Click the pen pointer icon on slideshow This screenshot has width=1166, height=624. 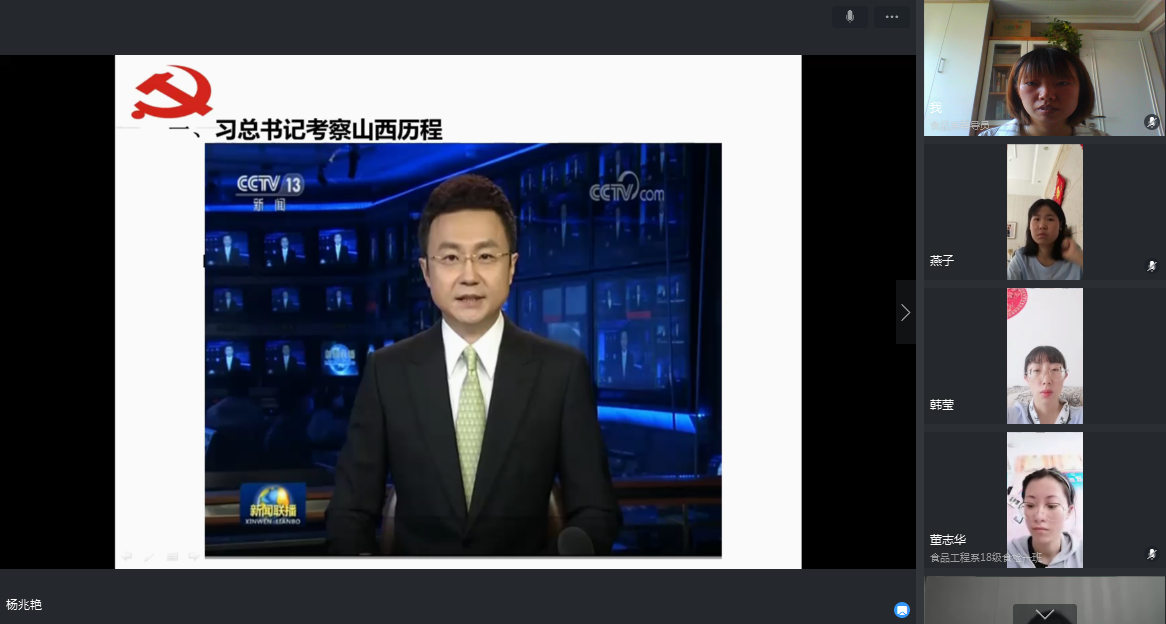tap(149, 557)
